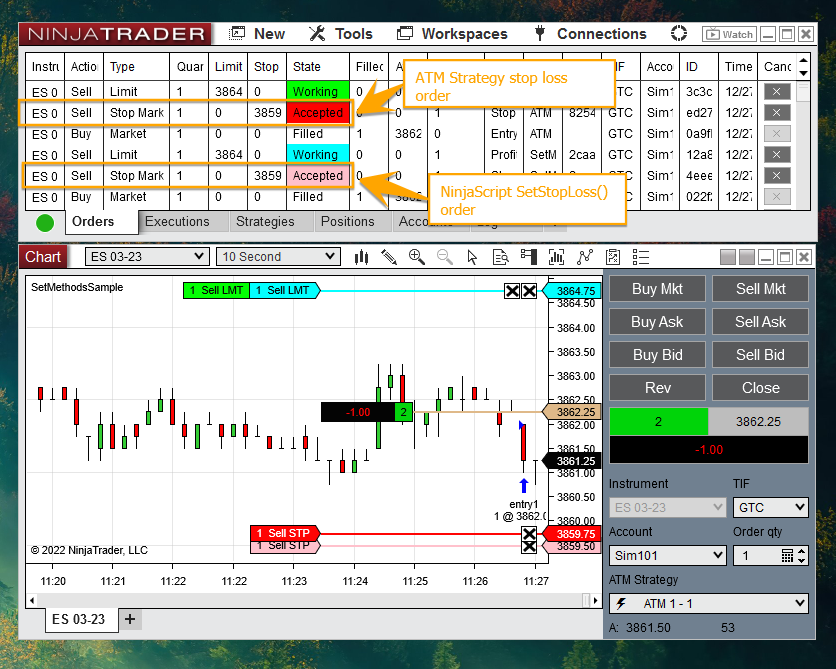Viewport: 836px width, 669px height.
Task: Cancel the red Sell STP order on chart
Action: pos(529,534)
